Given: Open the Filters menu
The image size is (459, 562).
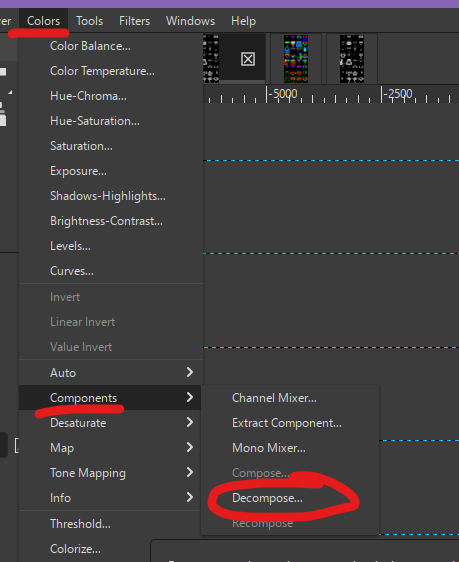Looking at the screenshot, I should tap(134, 21).
